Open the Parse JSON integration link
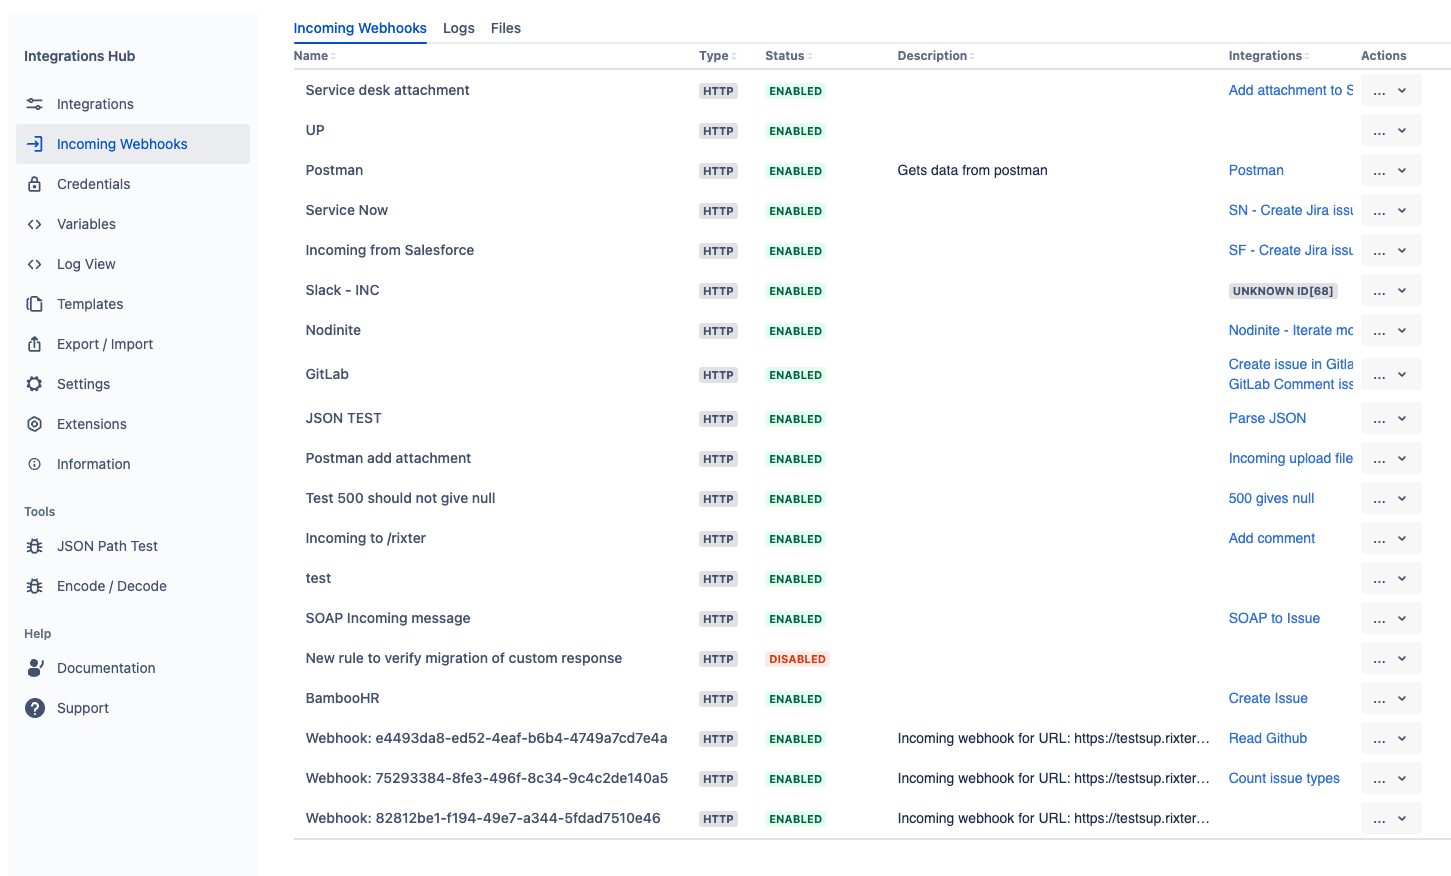This screenshot has height=876, width=1451. click(1267, 418)
